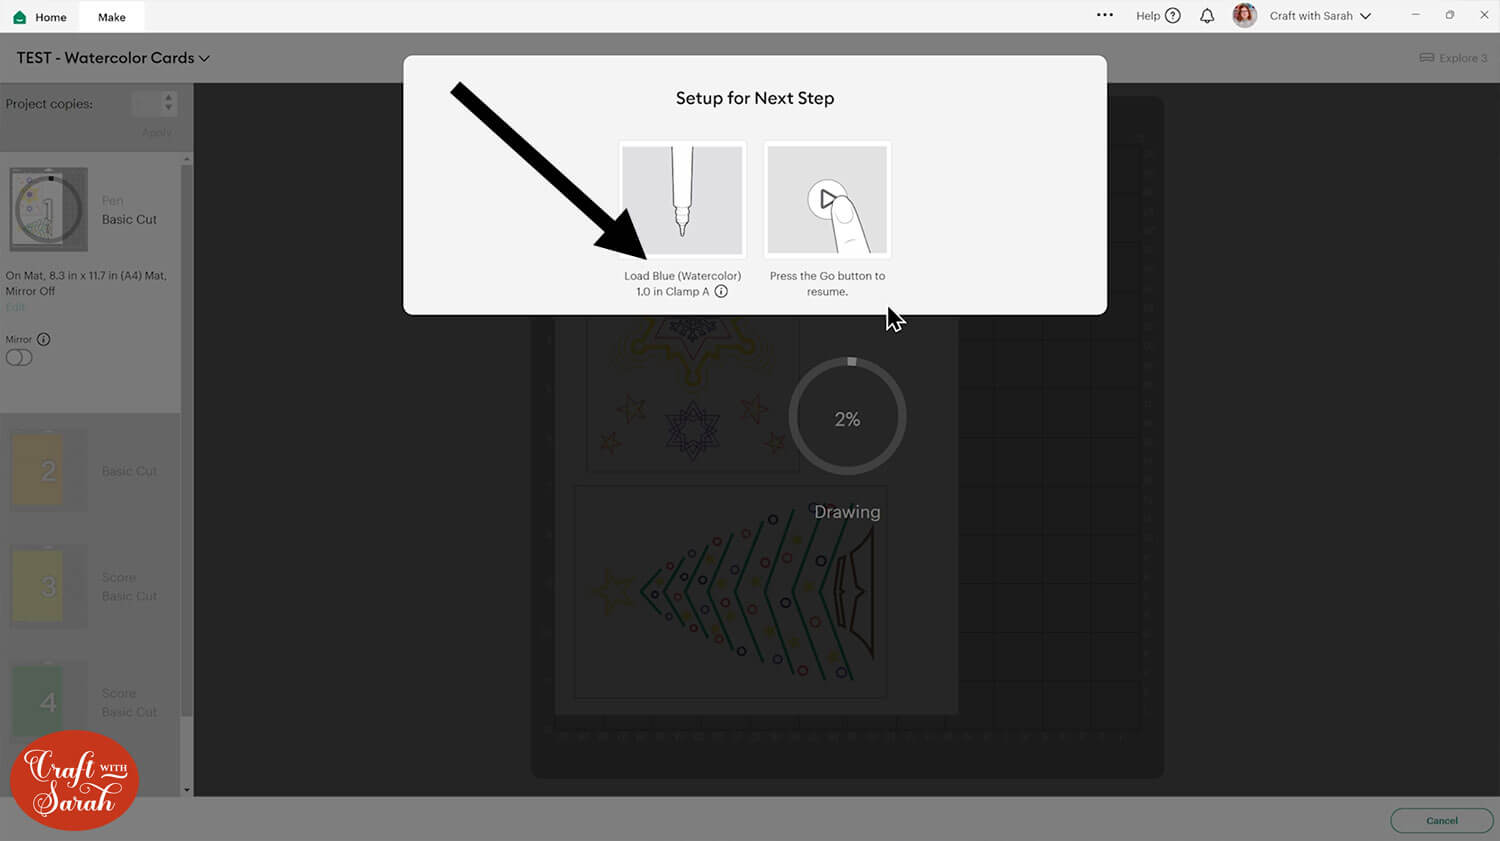Viewport: 1500px width, 841px height.
Task: Decrease the project copies value
Action: click(168, 108)
